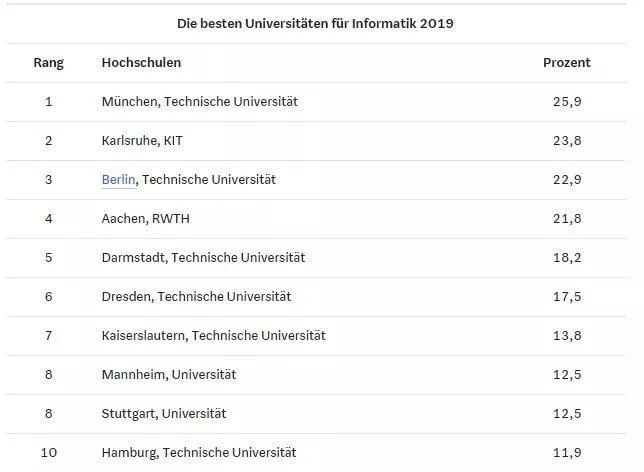Click rank number 10 cell
This screenshot has height=472, width=644.
pos(48,453)
